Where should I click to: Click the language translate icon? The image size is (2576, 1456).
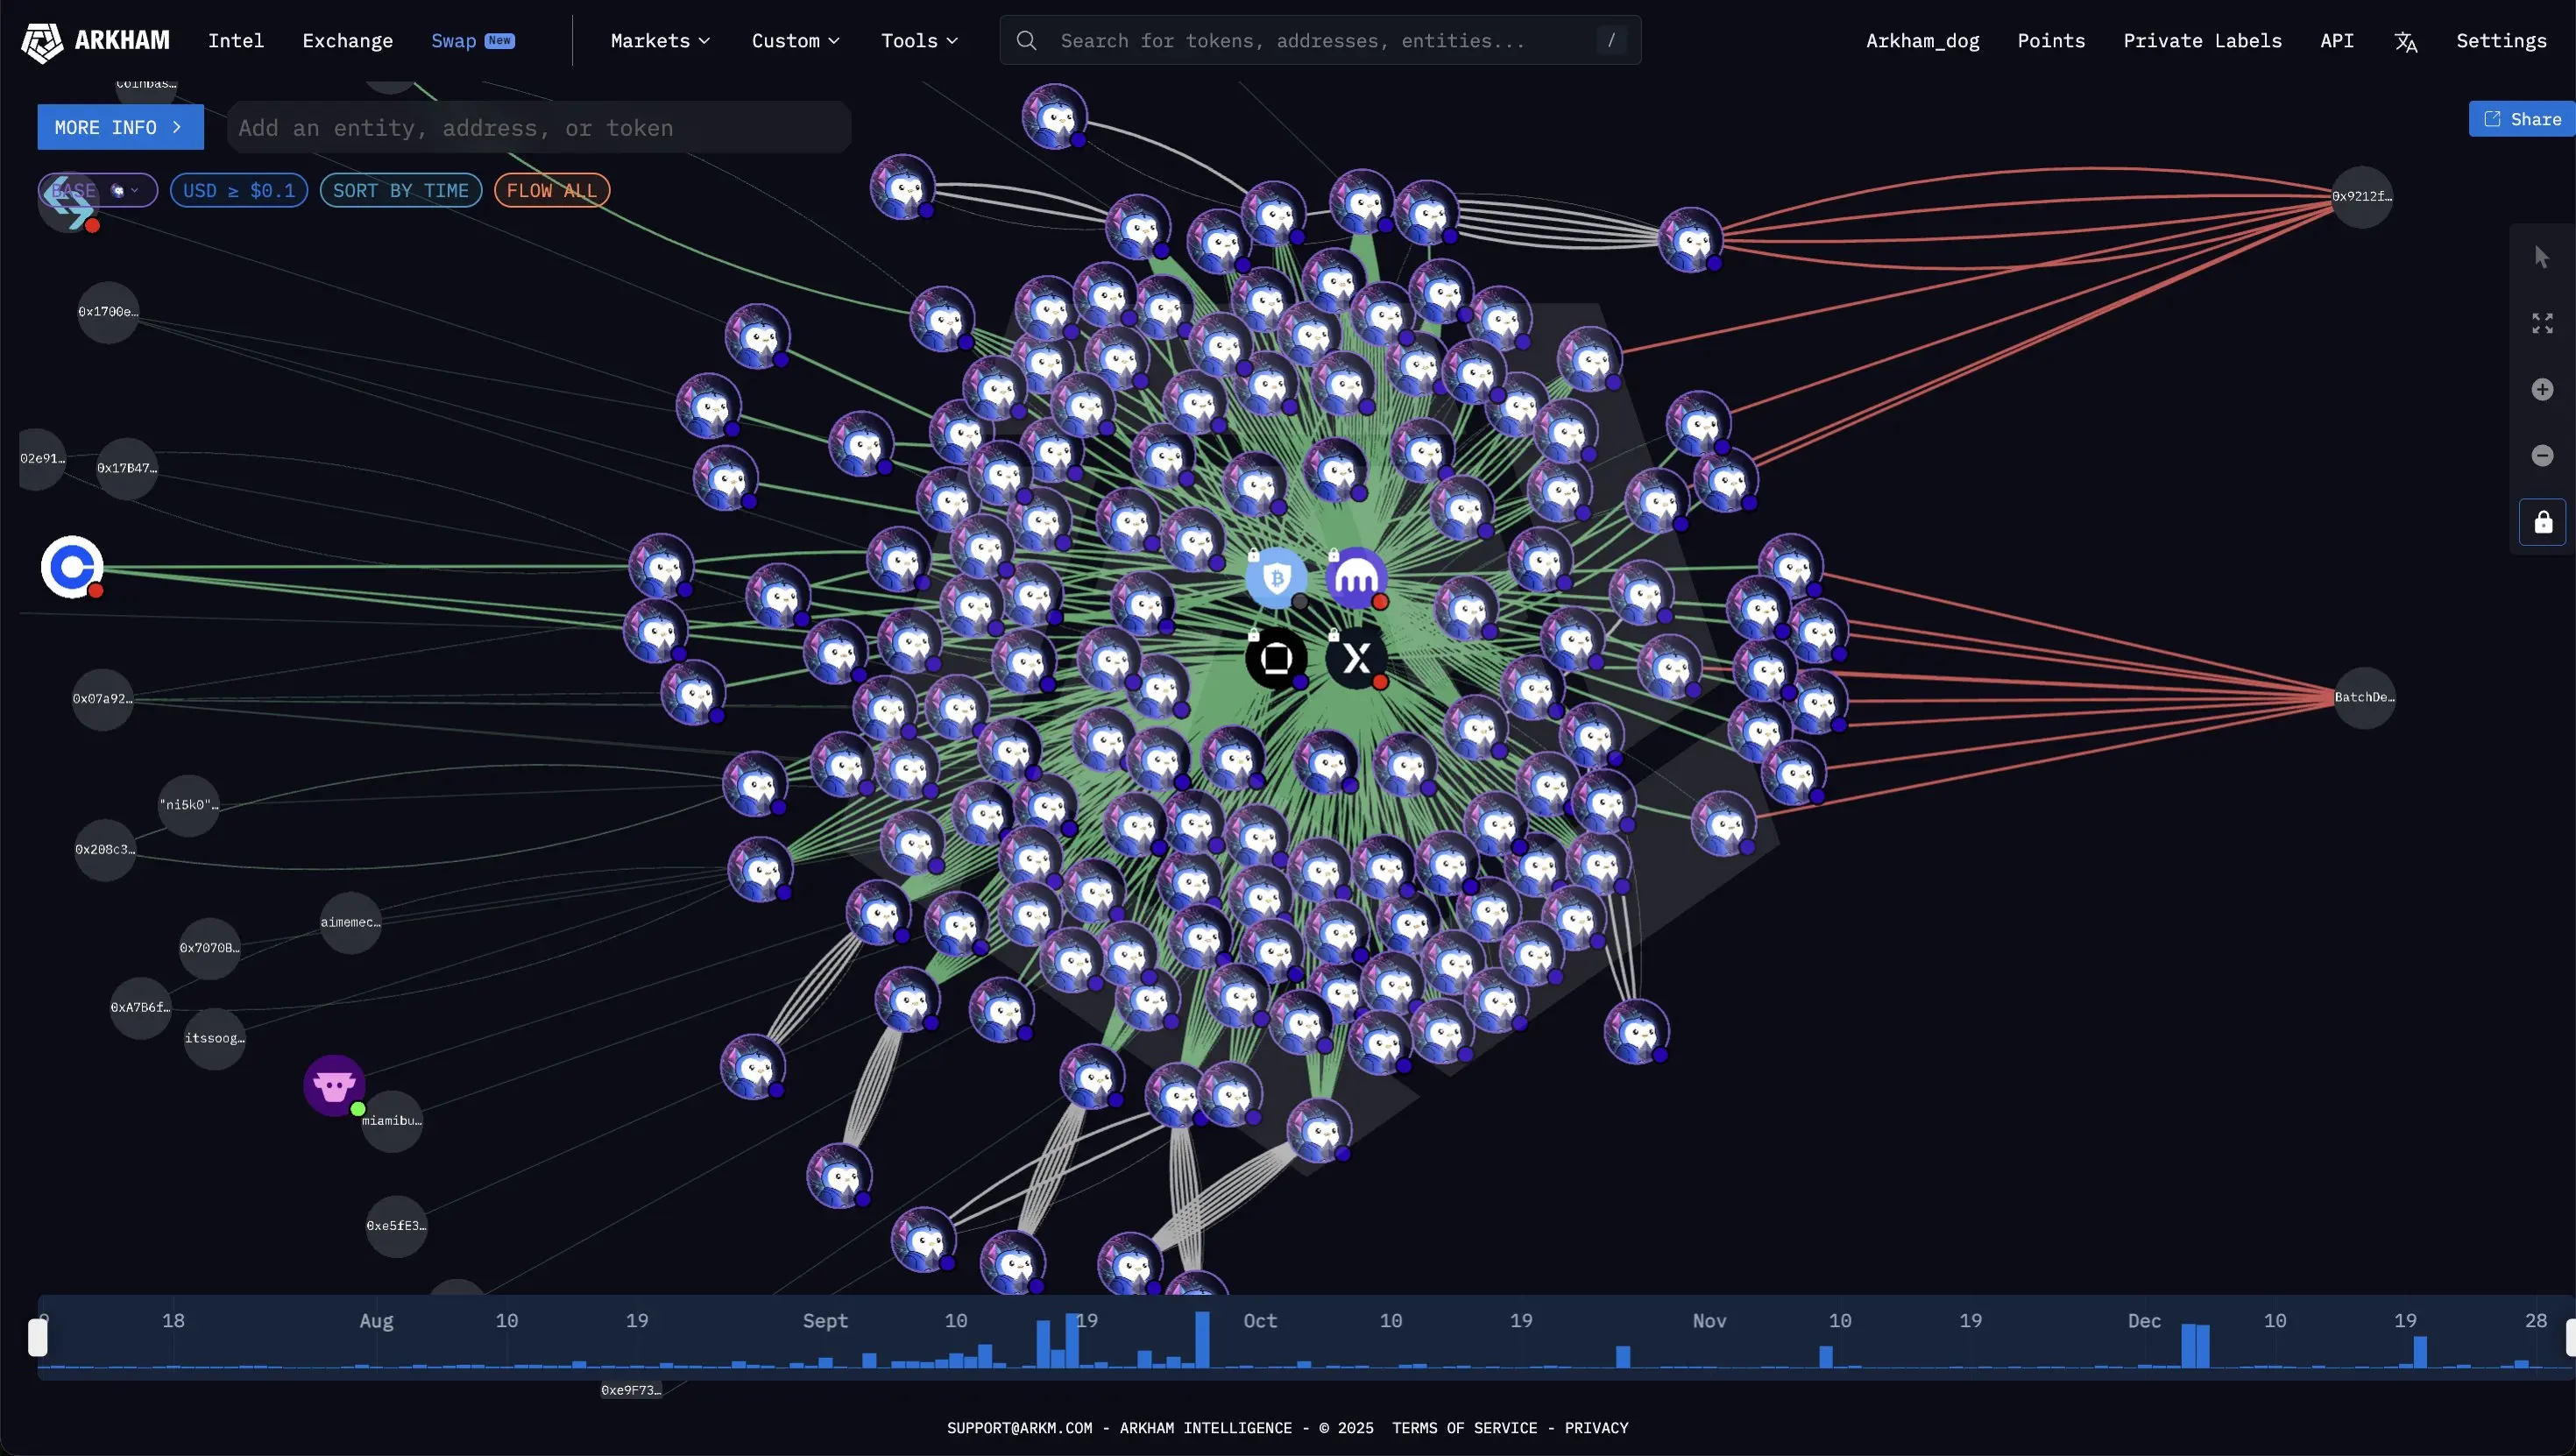coord(2405,41)
